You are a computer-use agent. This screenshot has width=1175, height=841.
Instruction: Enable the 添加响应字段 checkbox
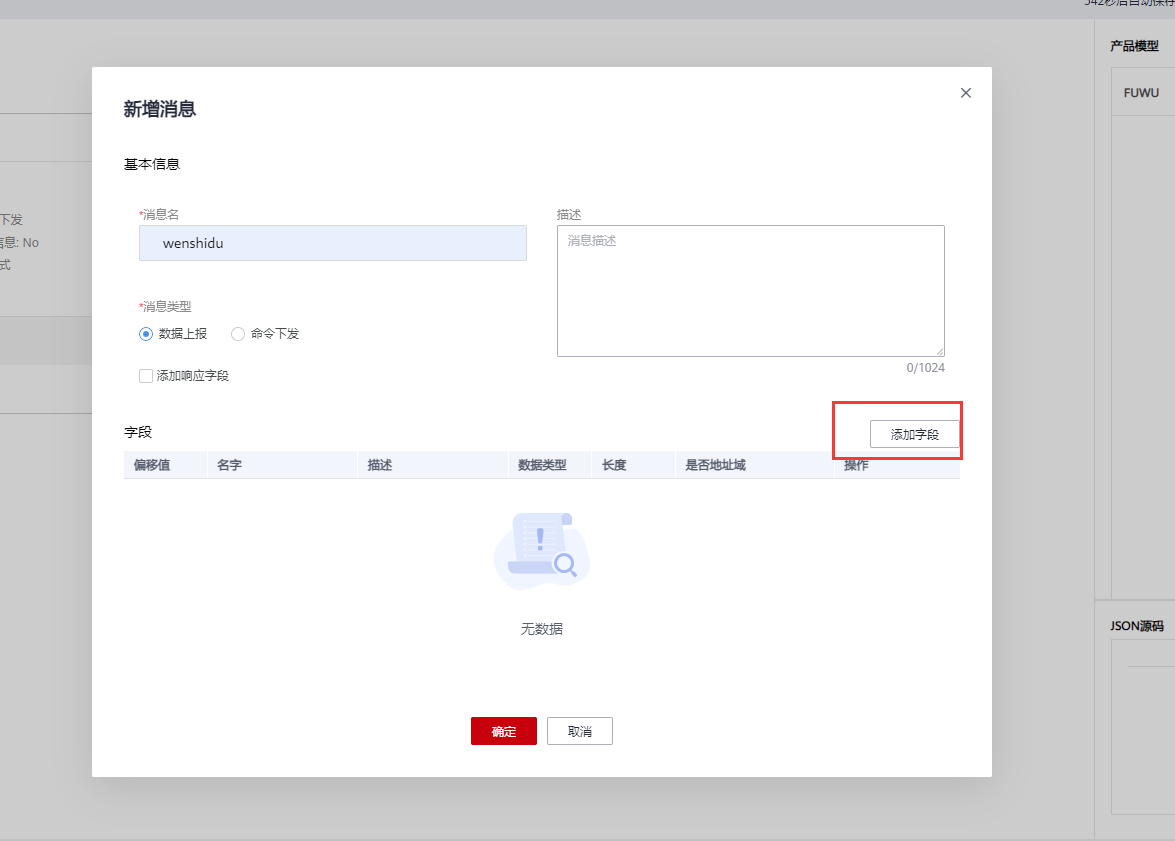[x=146, y=376]
